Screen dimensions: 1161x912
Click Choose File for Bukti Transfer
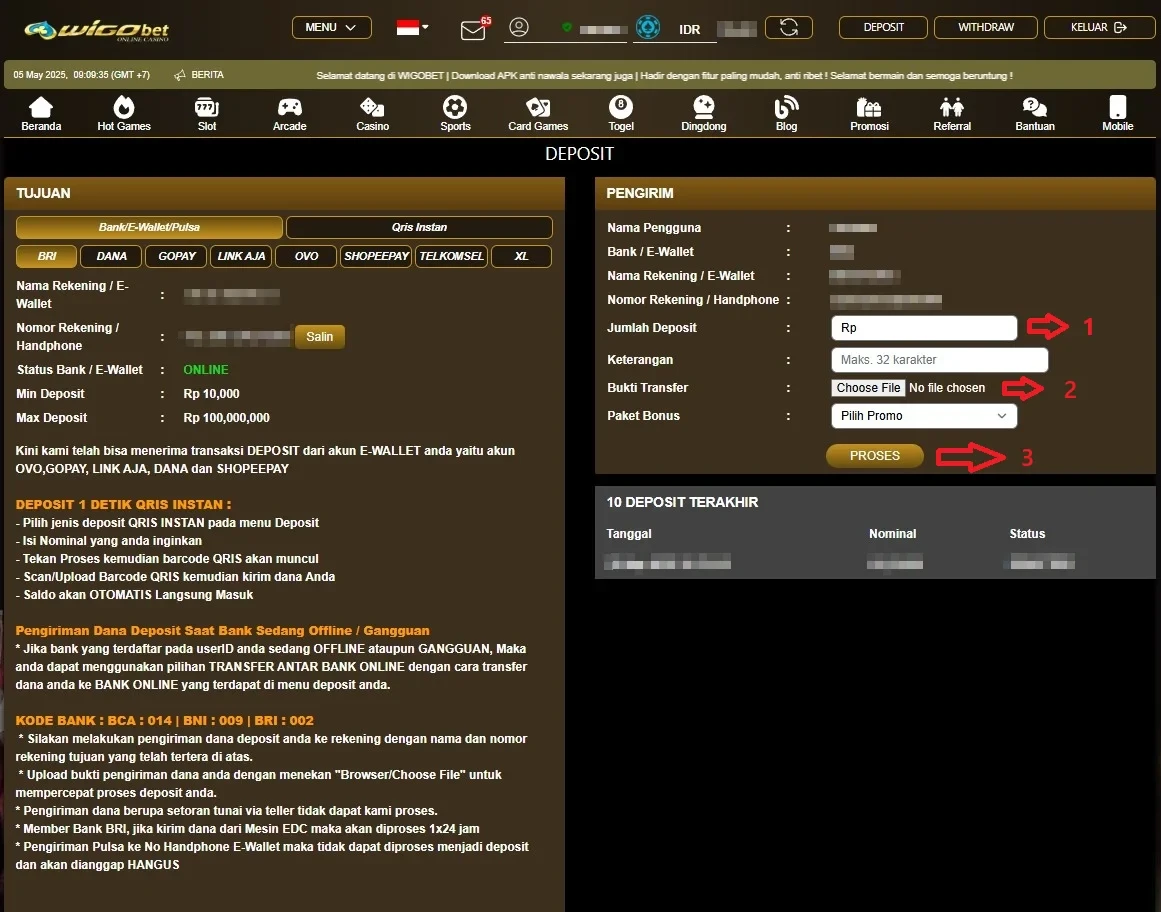pyautogui.click(x=868, y=388)
